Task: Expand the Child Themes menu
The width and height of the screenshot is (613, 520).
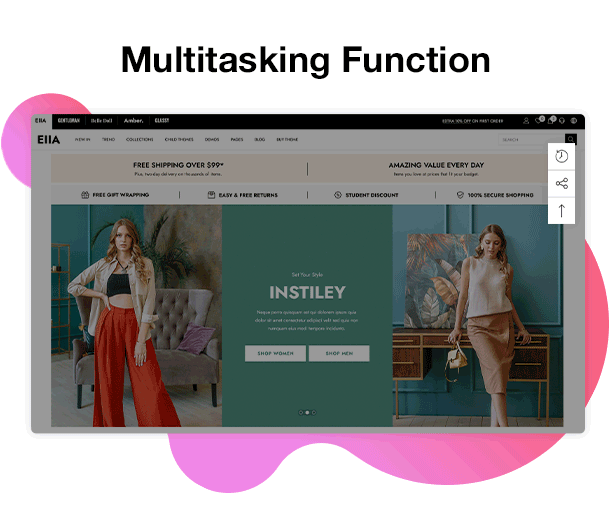Action: [178, 140]
